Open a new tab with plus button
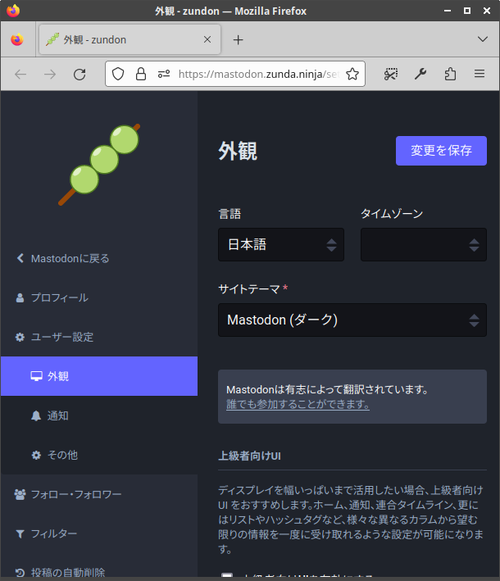Viewport: 500px width, 581px height. pyautogui.click(x=238, y=40)
